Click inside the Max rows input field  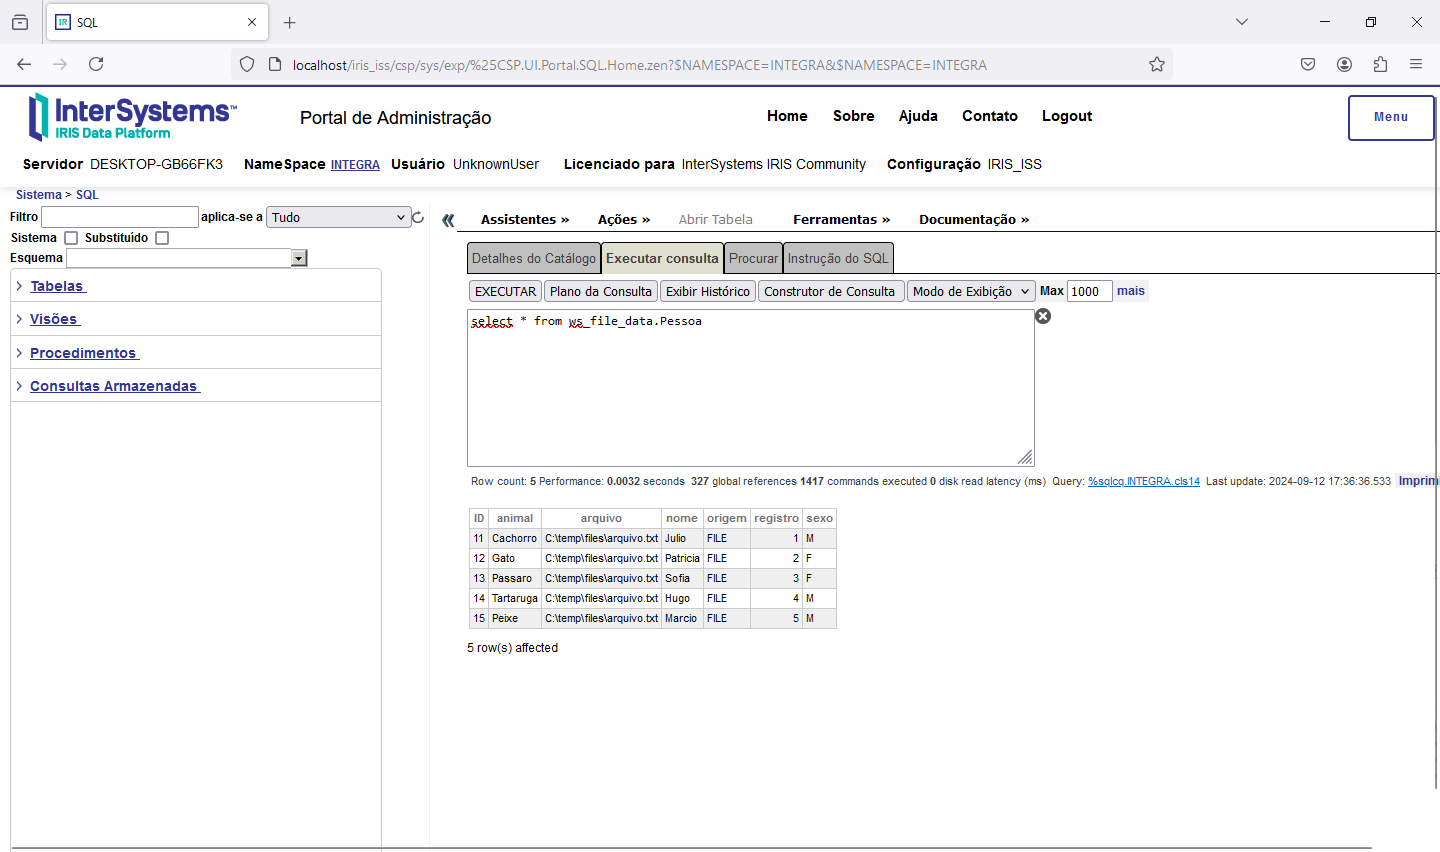pos(1089,291)
